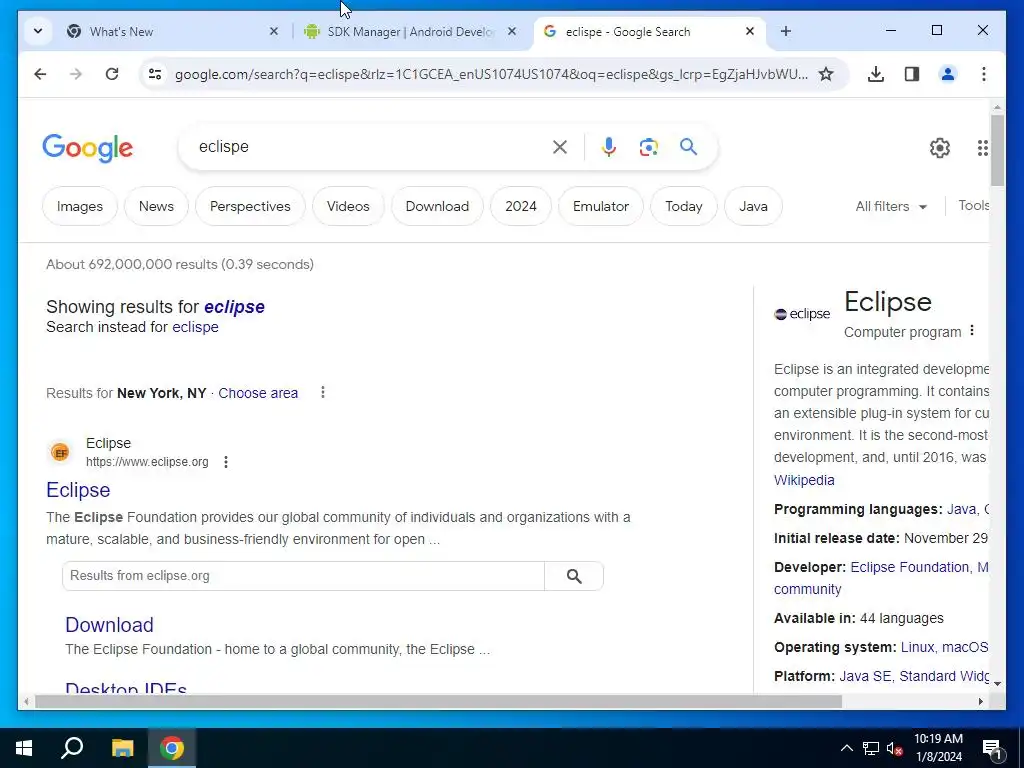Open the search Tools option

(x=973, y=206)
